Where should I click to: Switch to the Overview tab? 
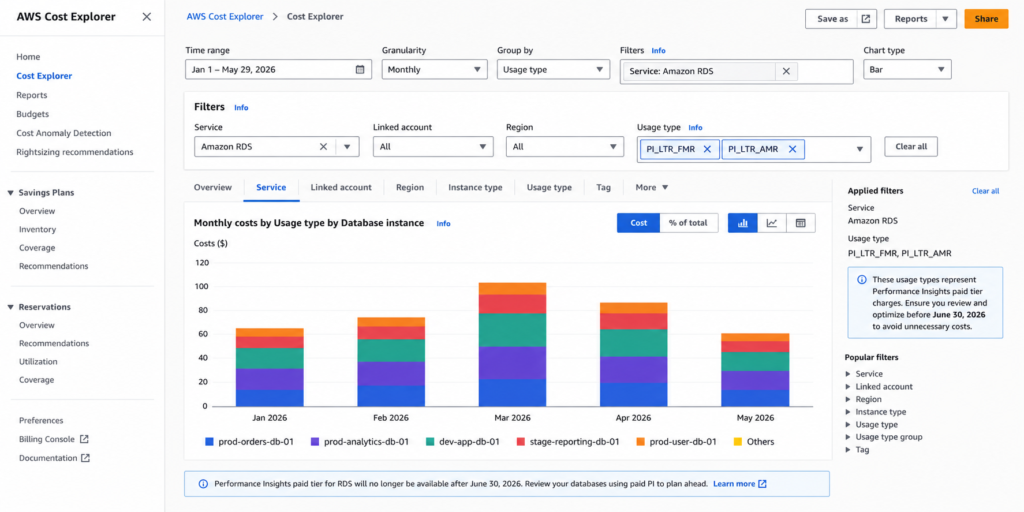[x=212, y=187]
